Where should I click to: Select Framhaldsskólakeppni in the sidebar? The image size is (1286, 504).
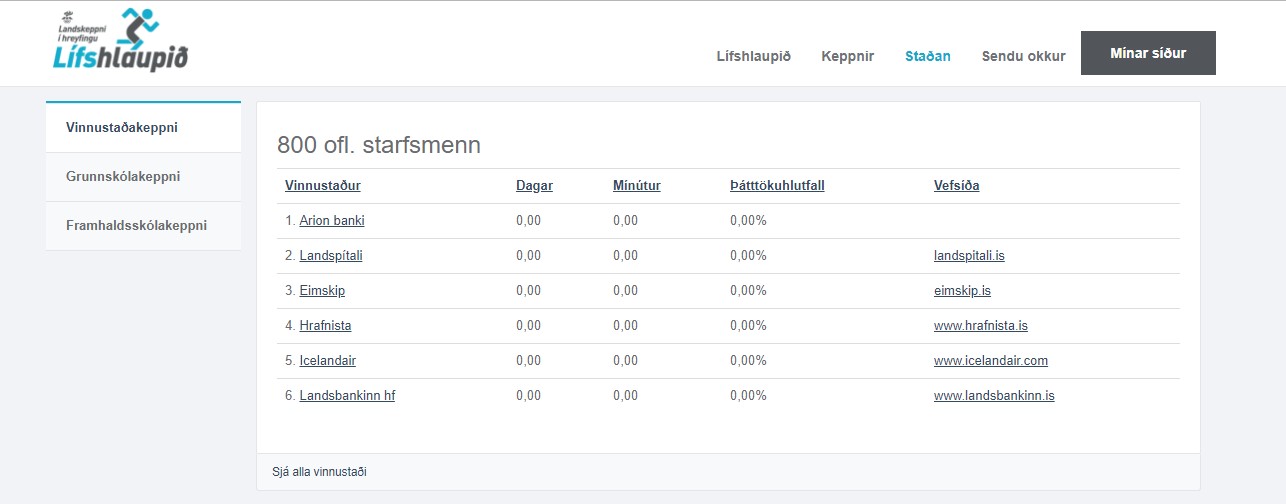(x=143, y=226)
